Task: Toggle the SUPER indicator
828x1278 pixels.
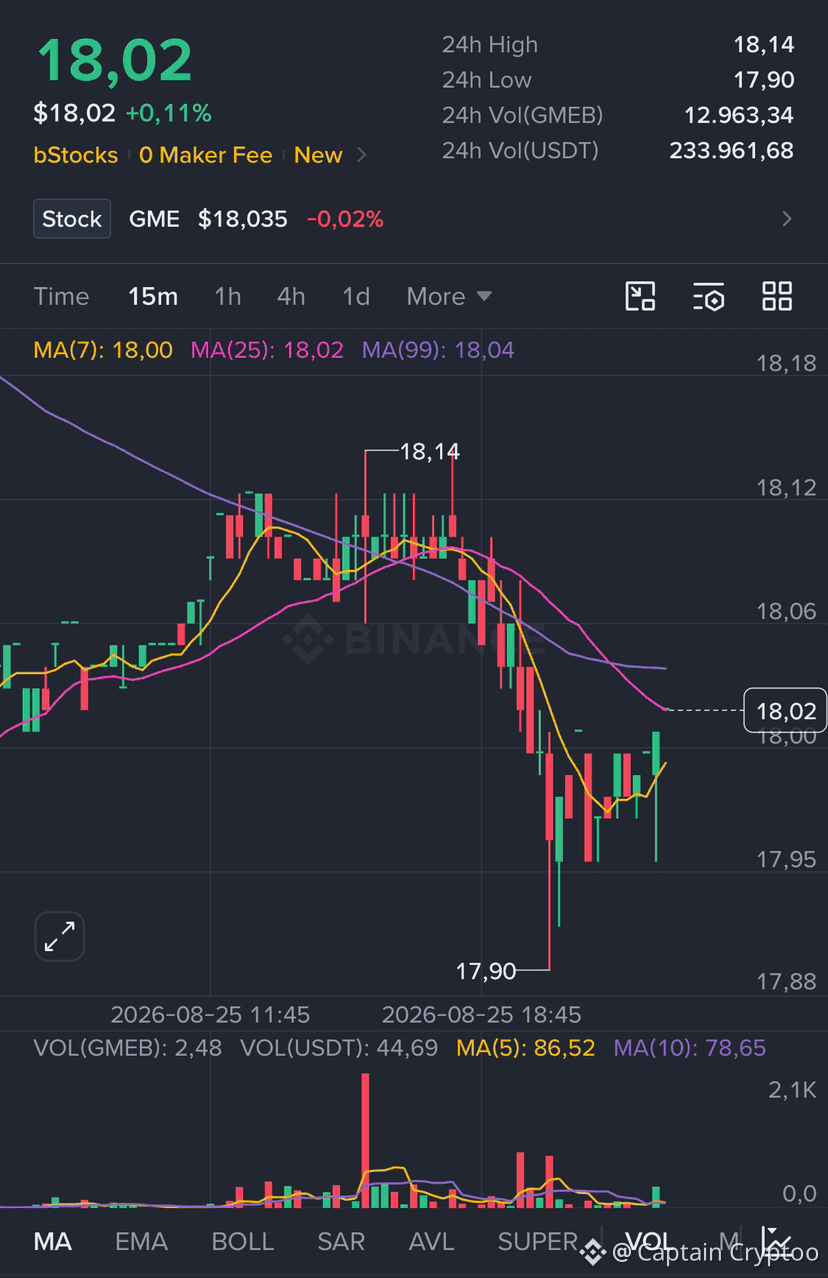Action: point(538,1241)
